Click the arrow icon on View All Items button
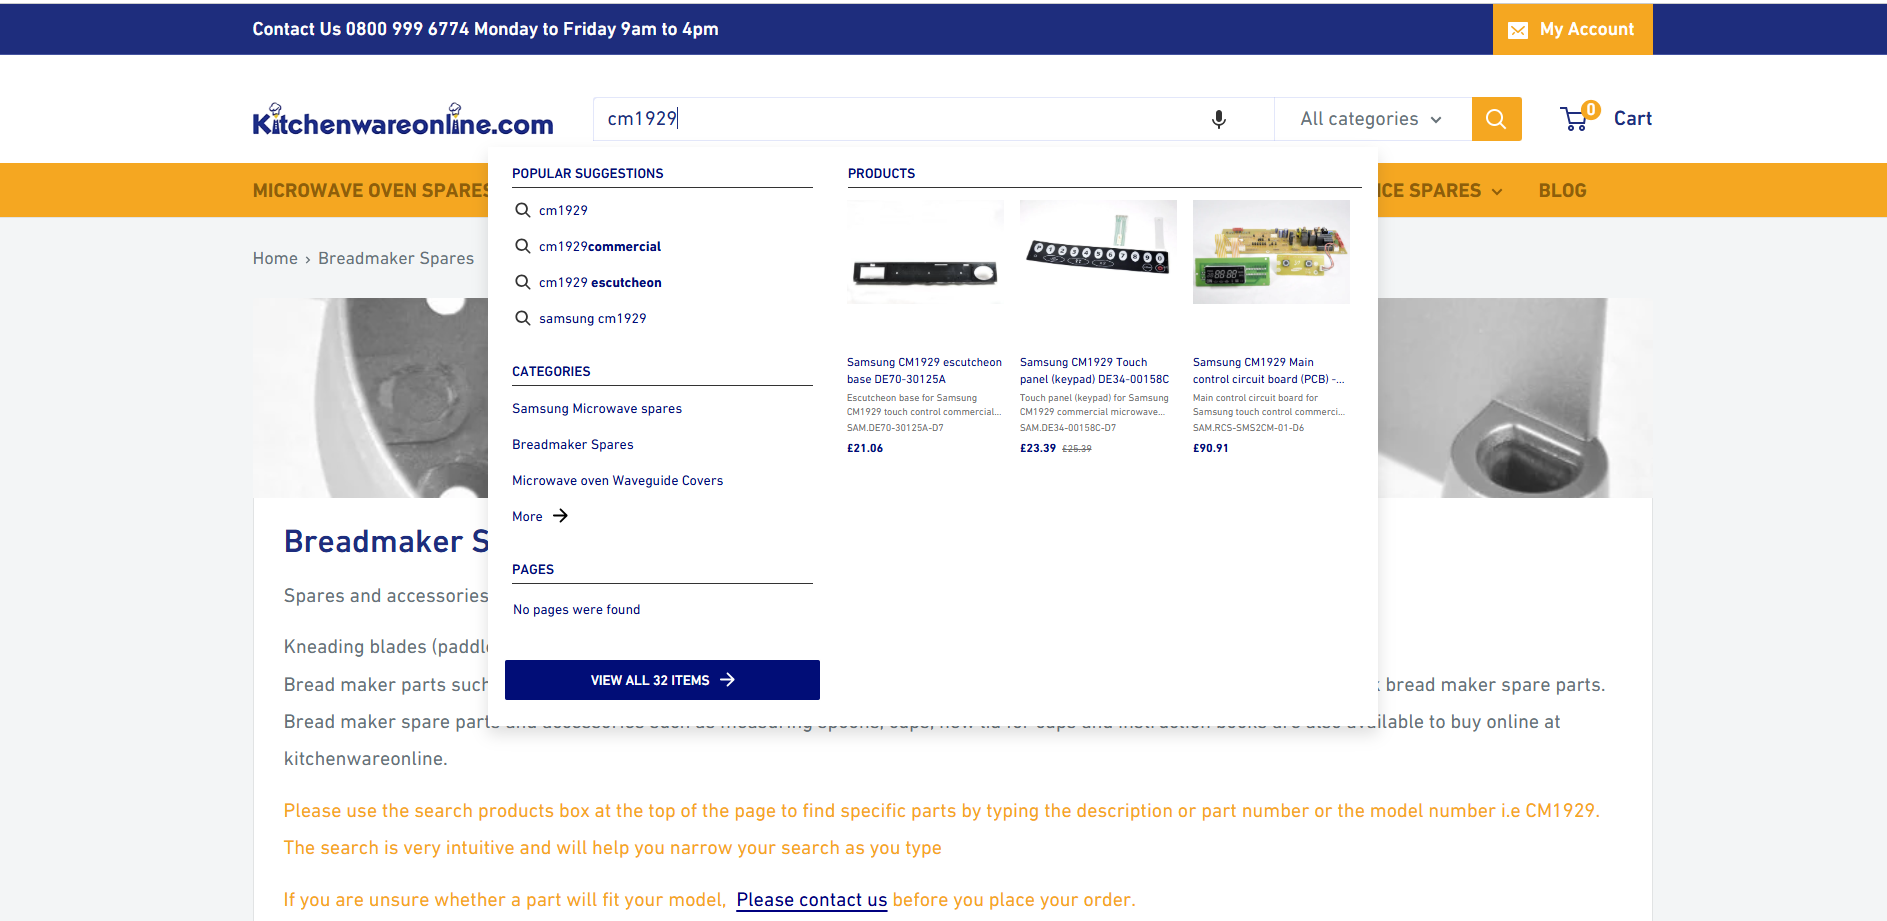Screen dimensions: 1887x921 (x=728, y=679)
